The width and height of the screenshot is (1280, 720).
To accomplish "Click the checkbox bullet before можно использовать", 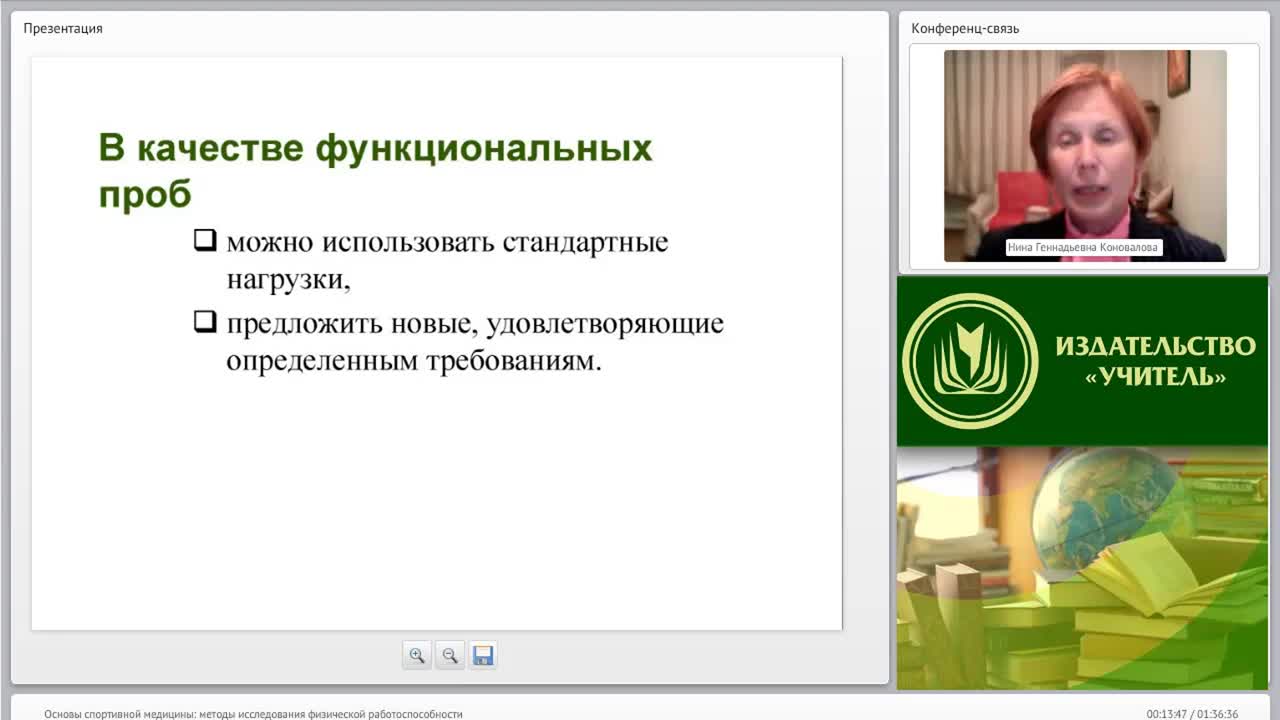I will pyautogui.click(x=205, y=240).
